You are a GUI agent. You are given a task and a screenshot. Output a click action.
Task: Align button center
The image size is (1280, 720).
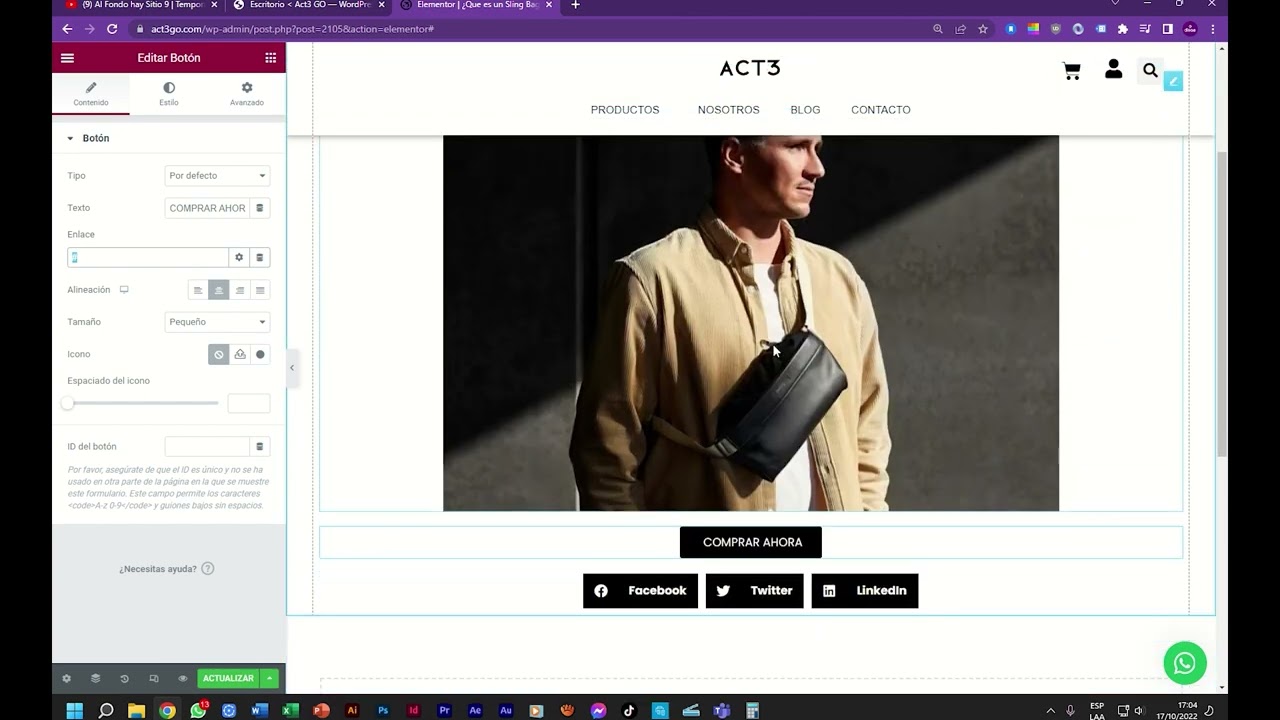(x=219, y=290)
